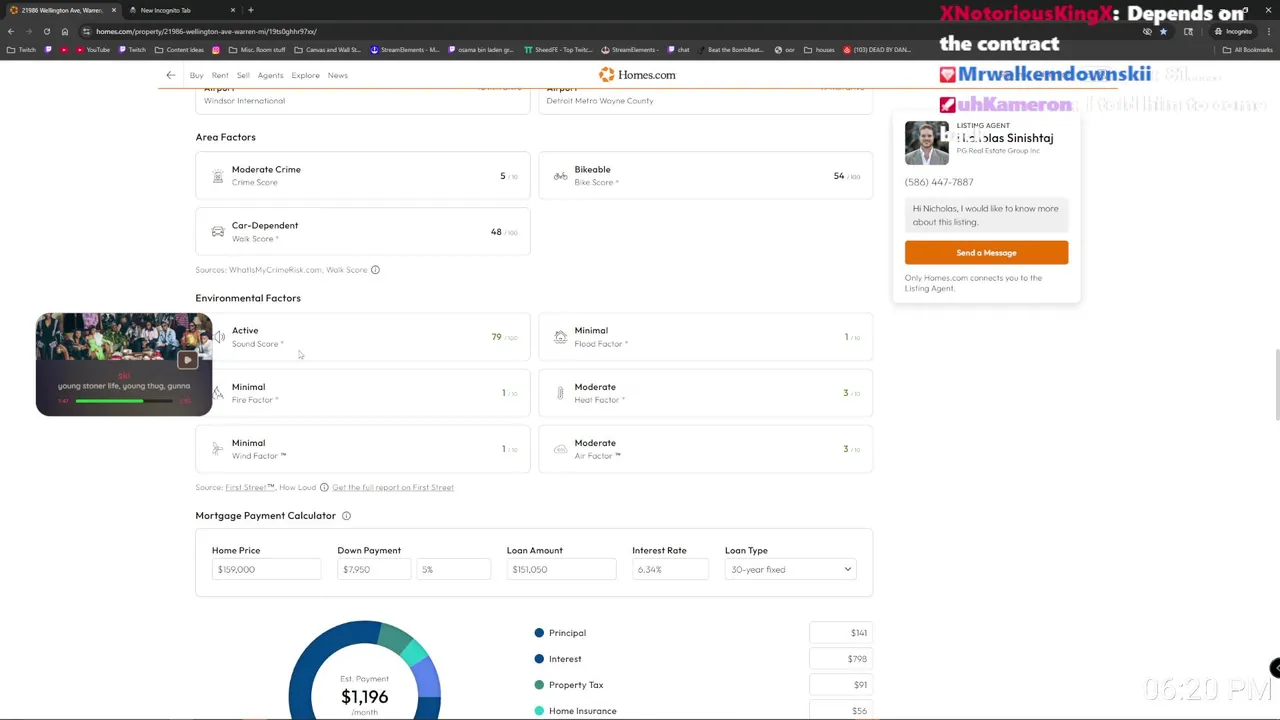
Task: Open the Sell menu
Action: pos(243,75)
